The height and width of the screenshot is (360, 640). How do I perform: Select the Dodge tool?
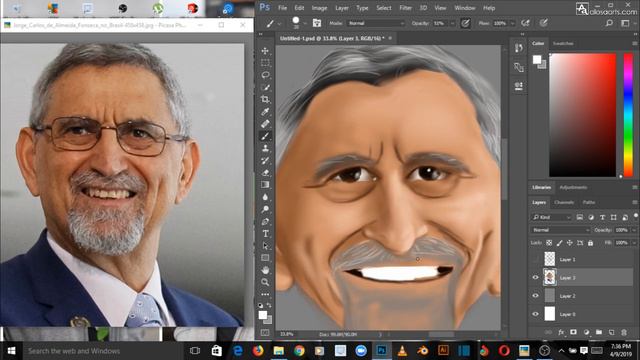(x=265, y=209)
